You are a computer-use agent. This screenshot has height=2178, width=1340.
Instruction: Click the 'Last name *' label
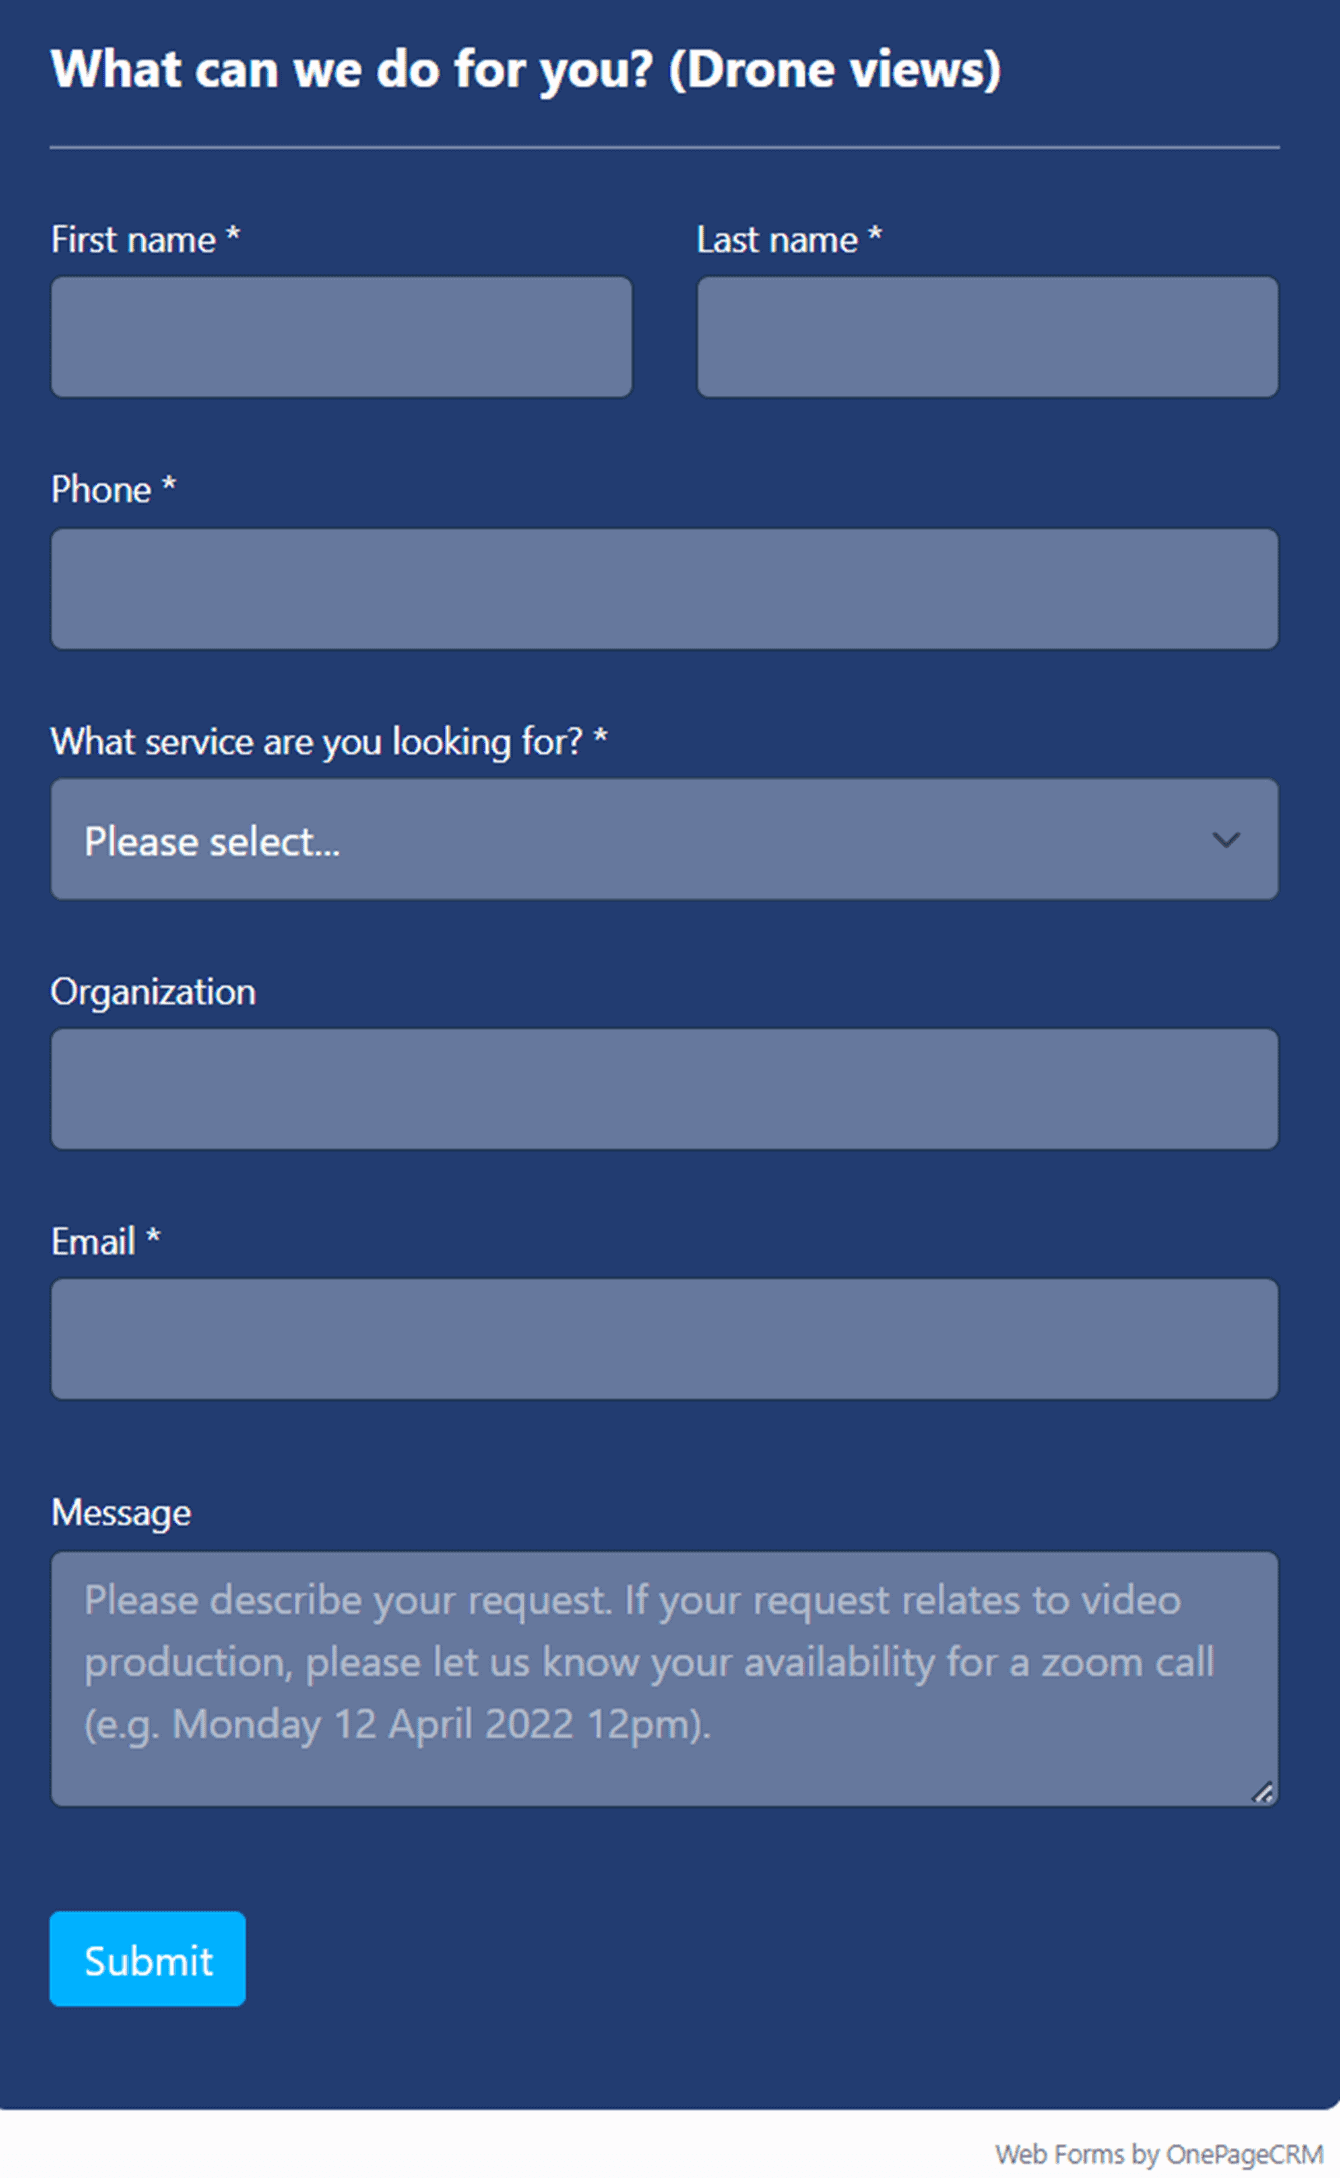(788, 240)
